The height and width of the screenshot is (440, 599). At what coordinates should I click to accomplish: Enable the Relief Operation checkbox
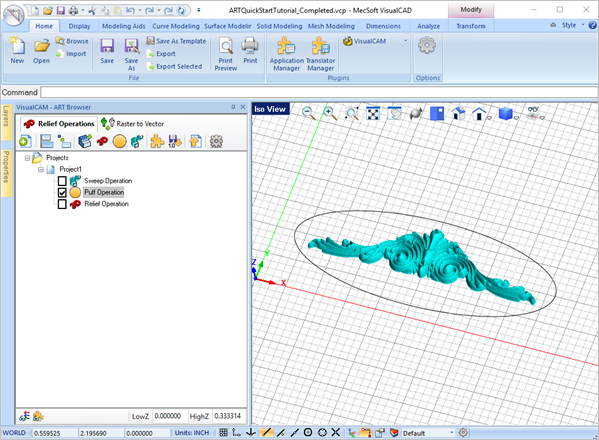pos(62,204)
